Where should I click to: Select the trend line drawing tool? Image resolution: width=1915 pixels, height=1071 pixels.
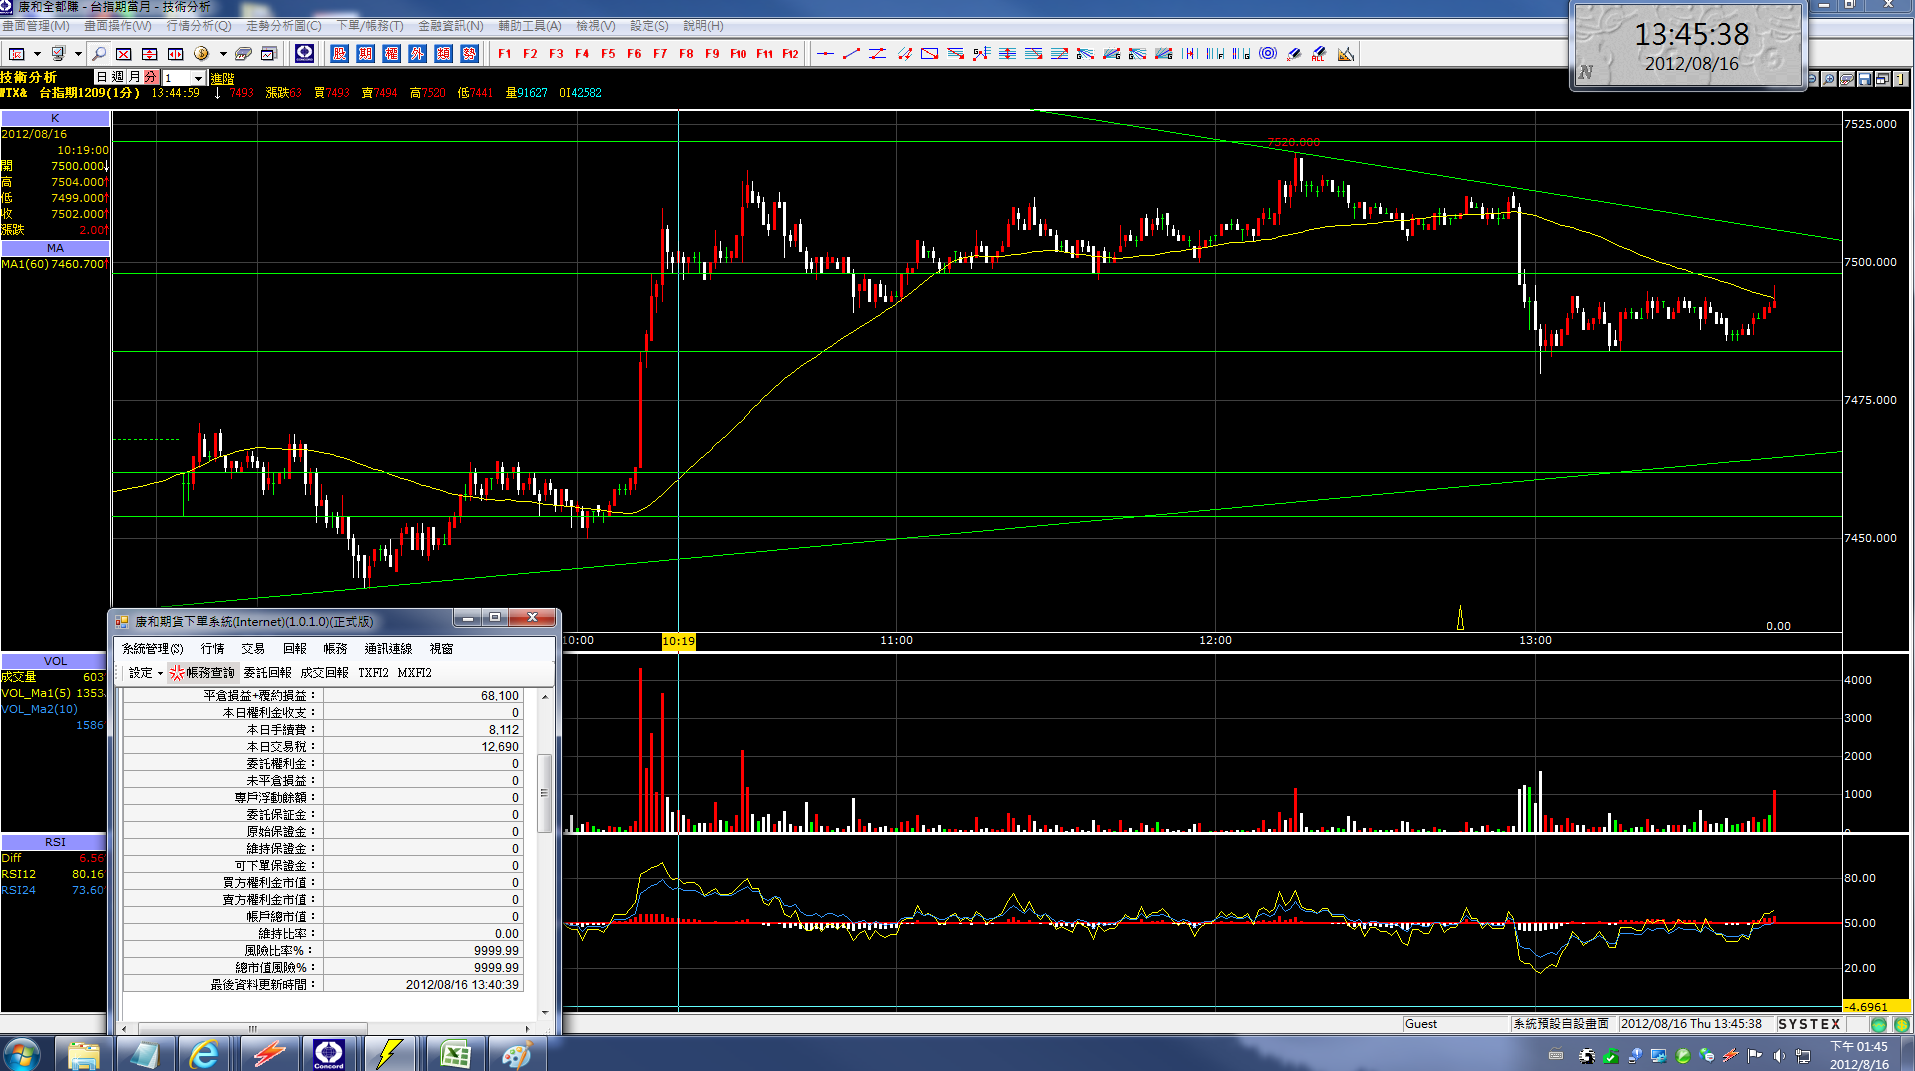click(851, 54)
